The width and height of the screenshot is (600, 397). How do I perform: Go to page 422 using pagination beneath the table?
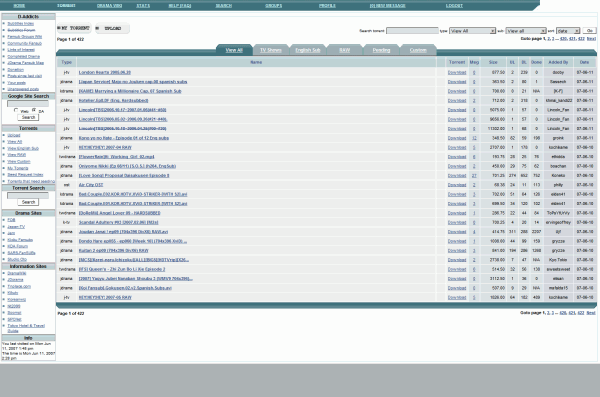pos(581,313)
